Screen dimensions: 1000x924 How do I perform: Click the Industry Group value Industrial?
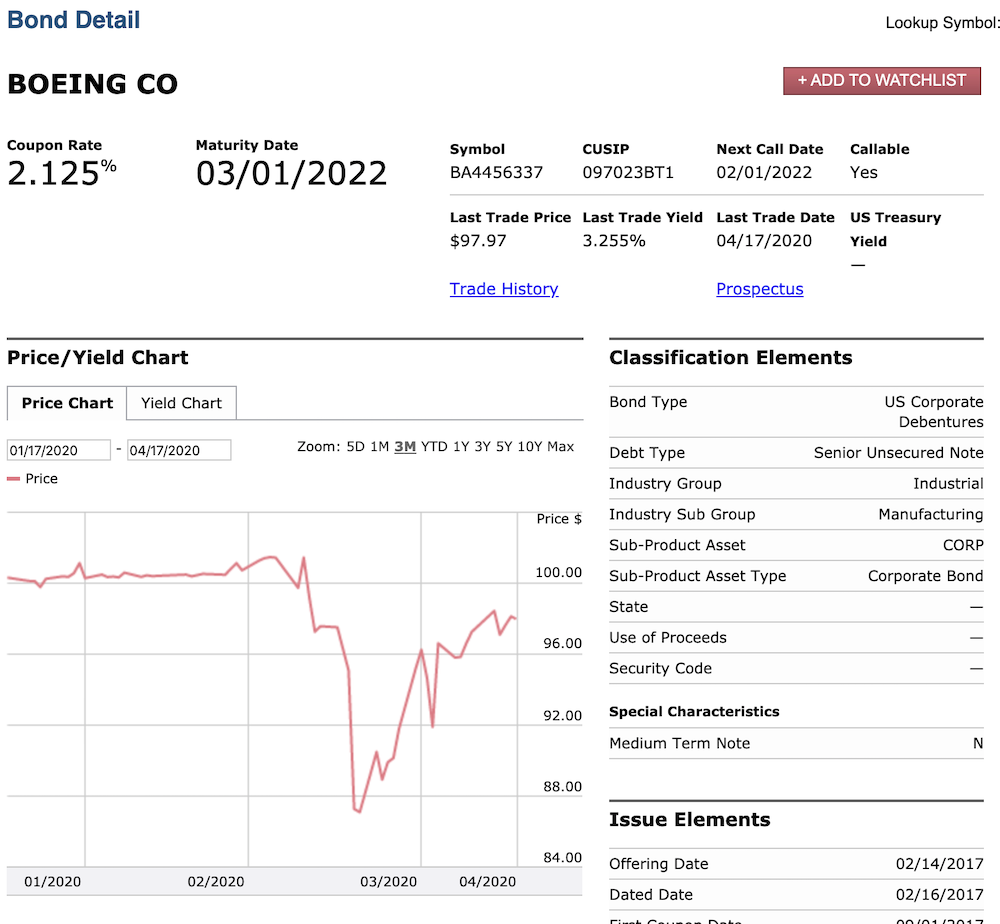tap(948, 484)
